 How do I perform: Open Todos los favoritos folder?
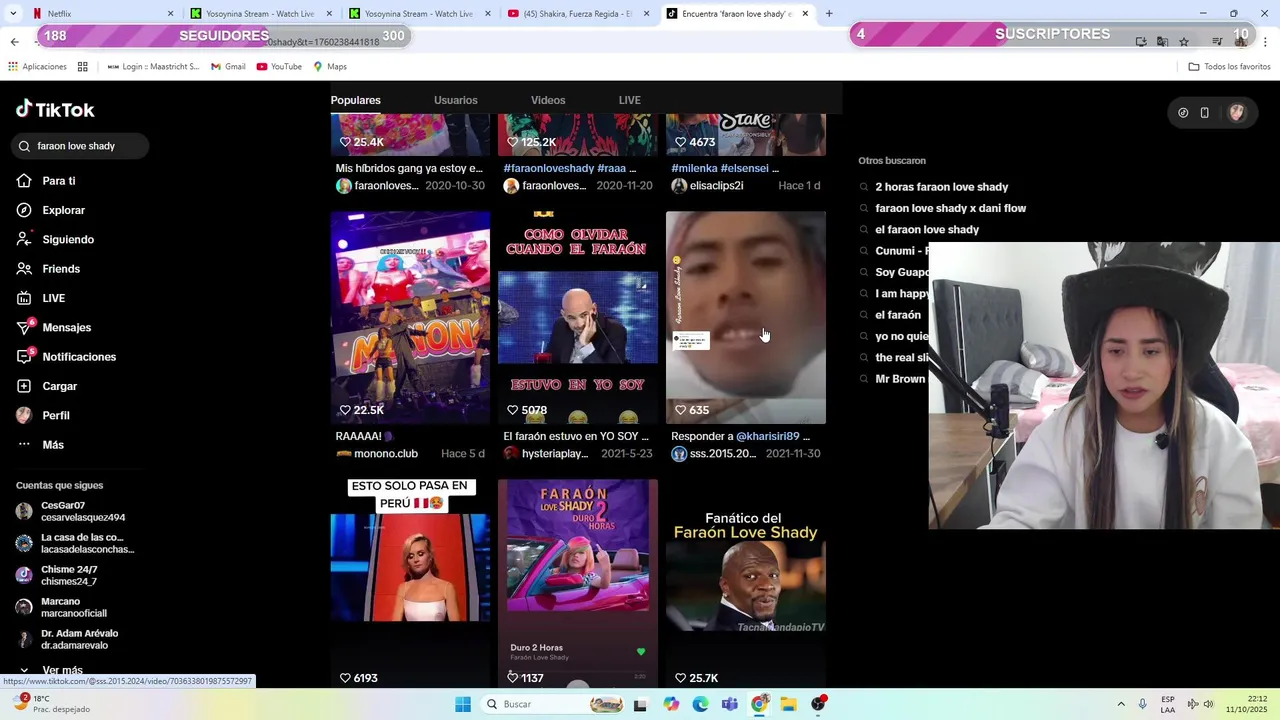pos(1229,67)
